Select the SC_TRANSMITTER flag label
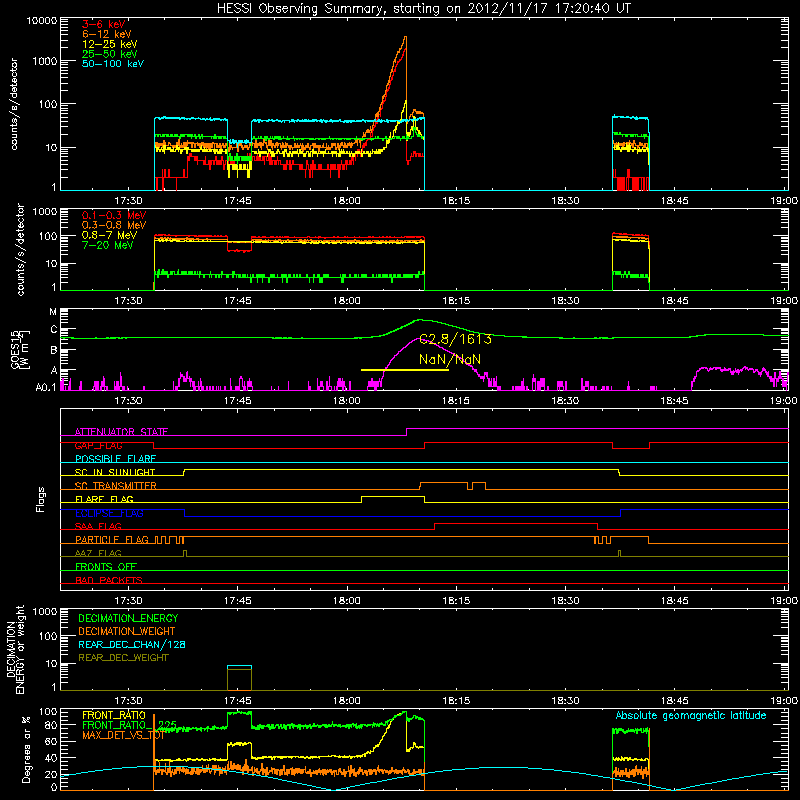 115,486
